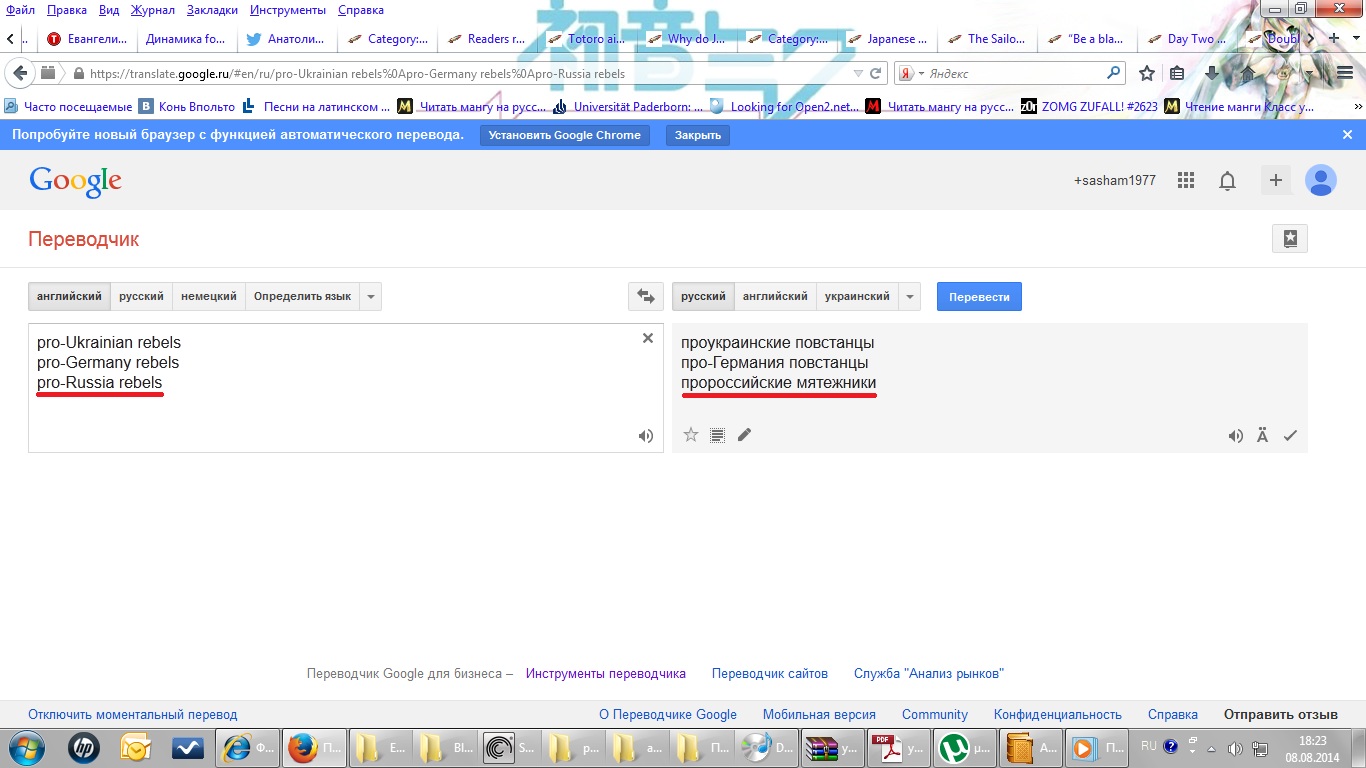The height and width of the screenshot is (768, 1366).
Task: Show hidden system tray icons
Action: 1211,749
